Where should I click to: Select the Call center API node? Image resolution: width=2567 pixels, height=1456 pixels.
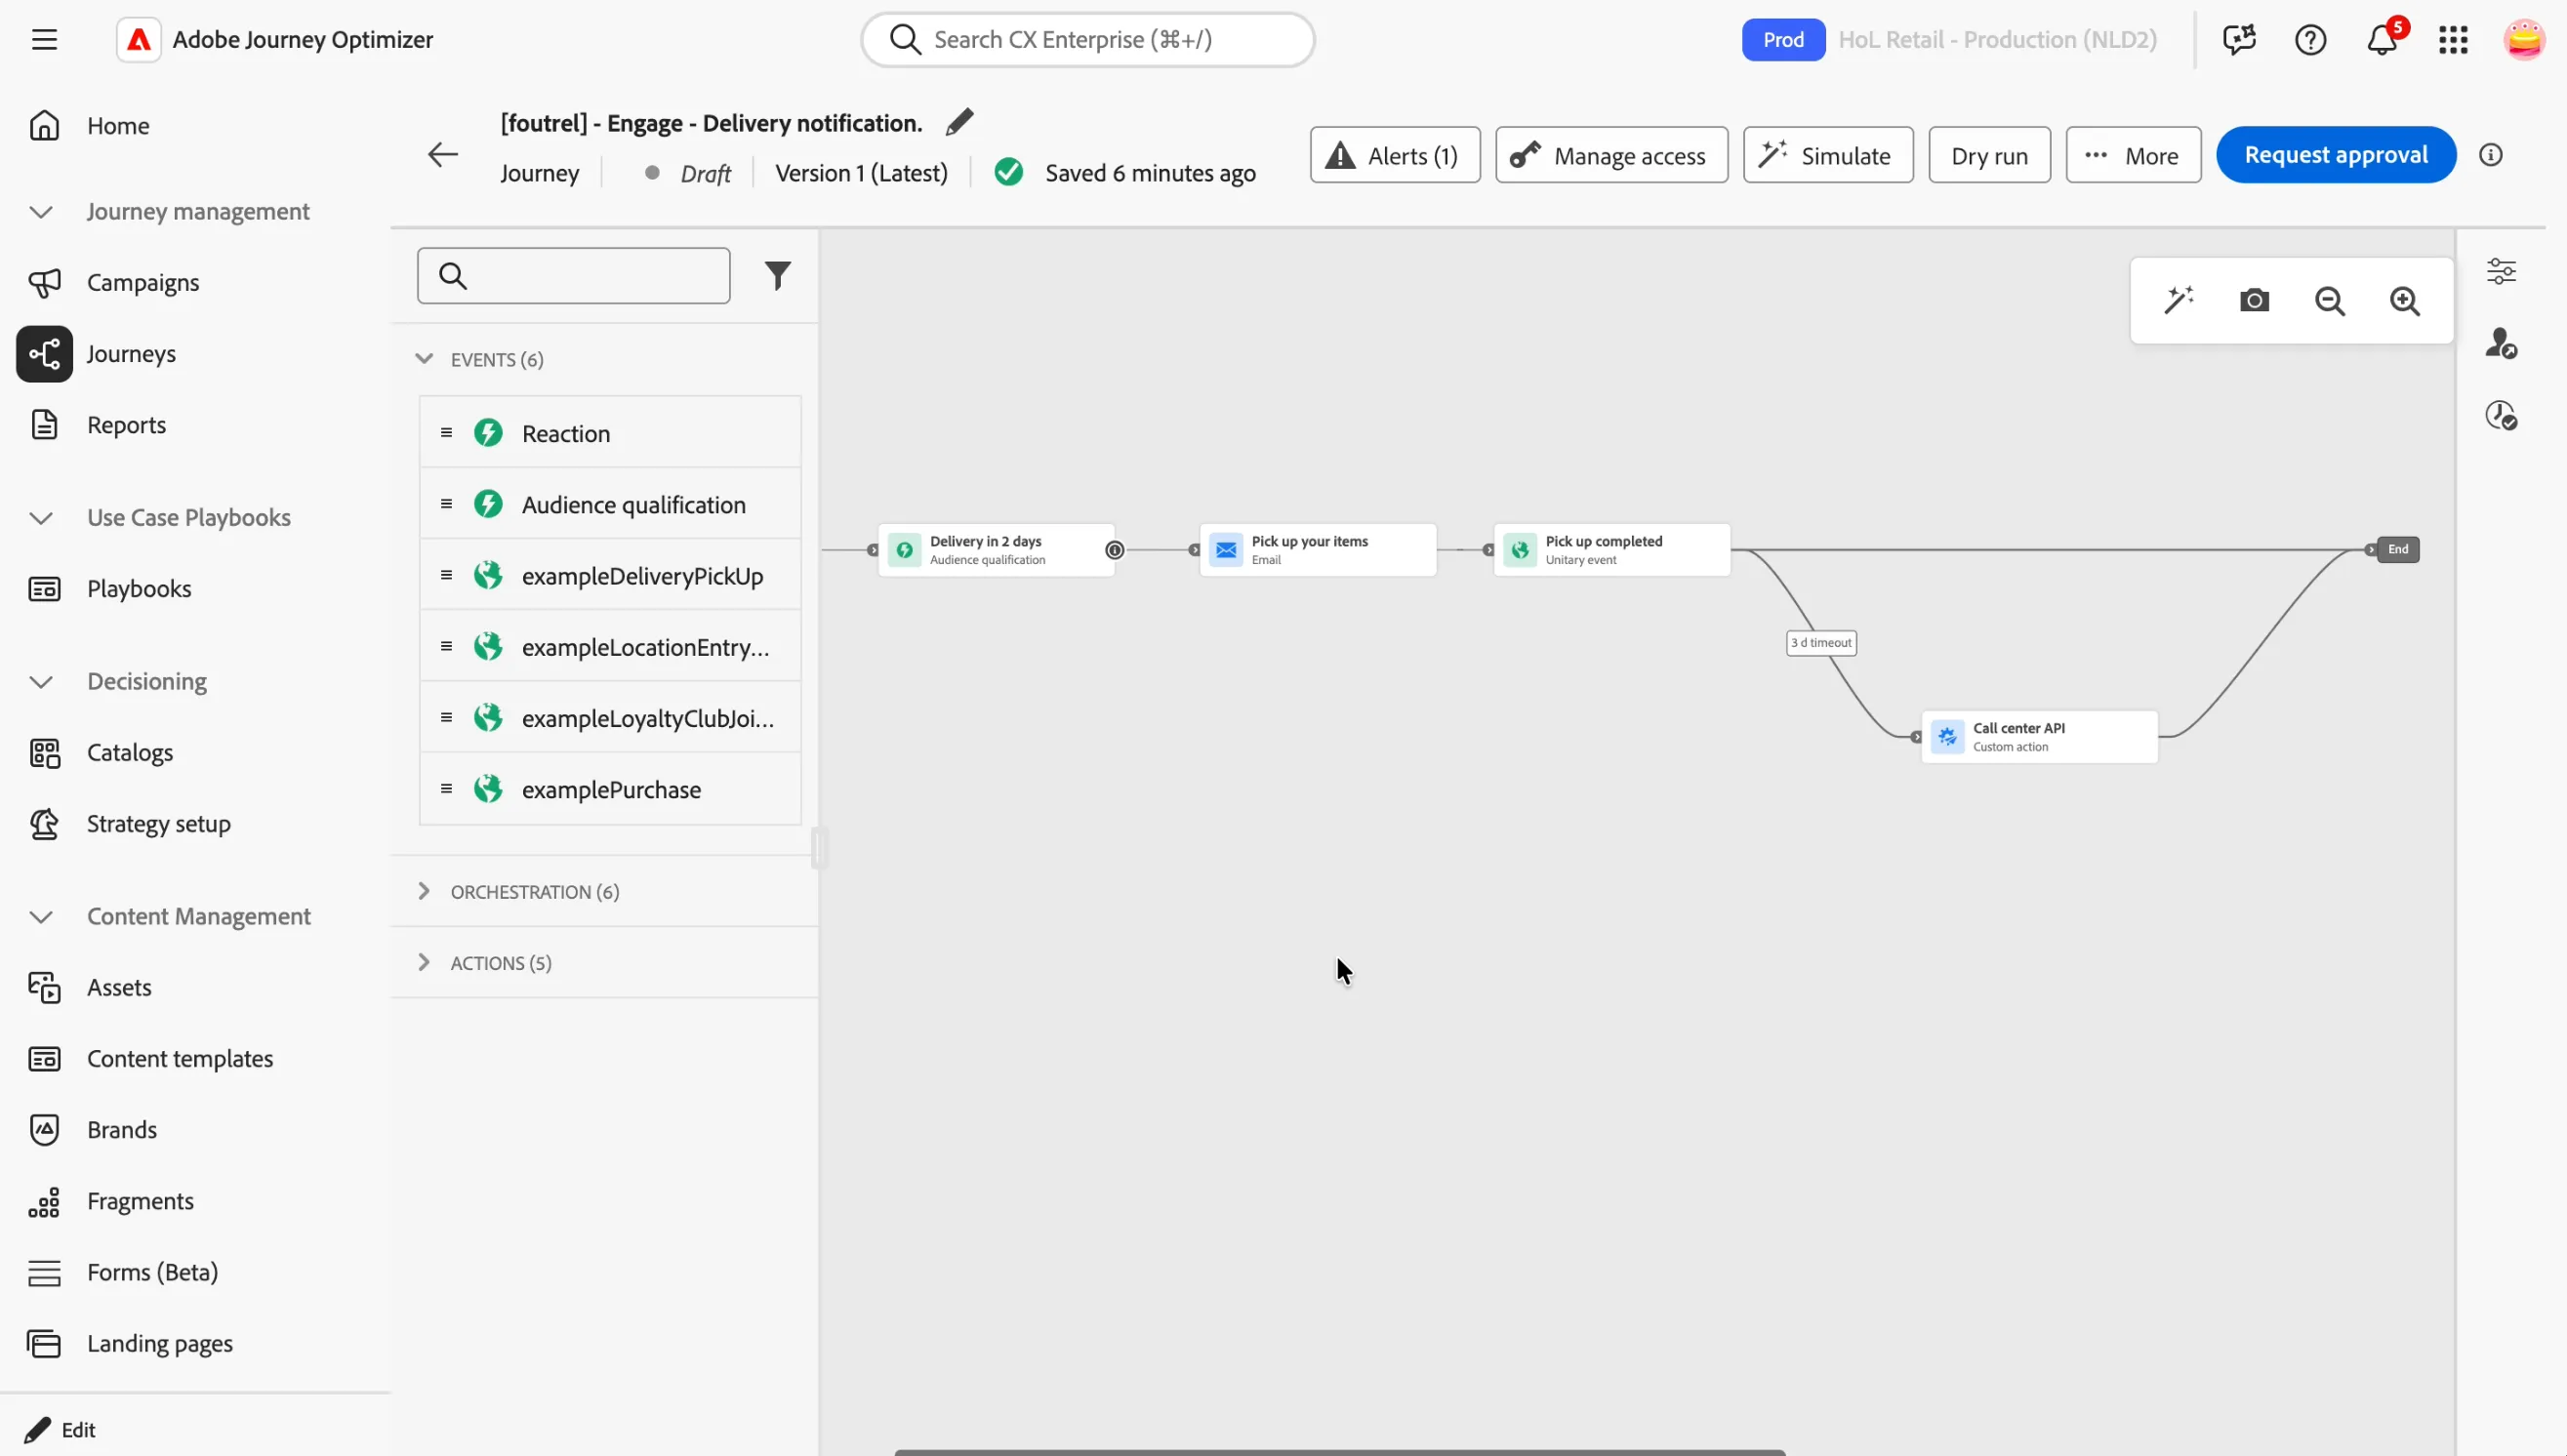(2039, 737)
